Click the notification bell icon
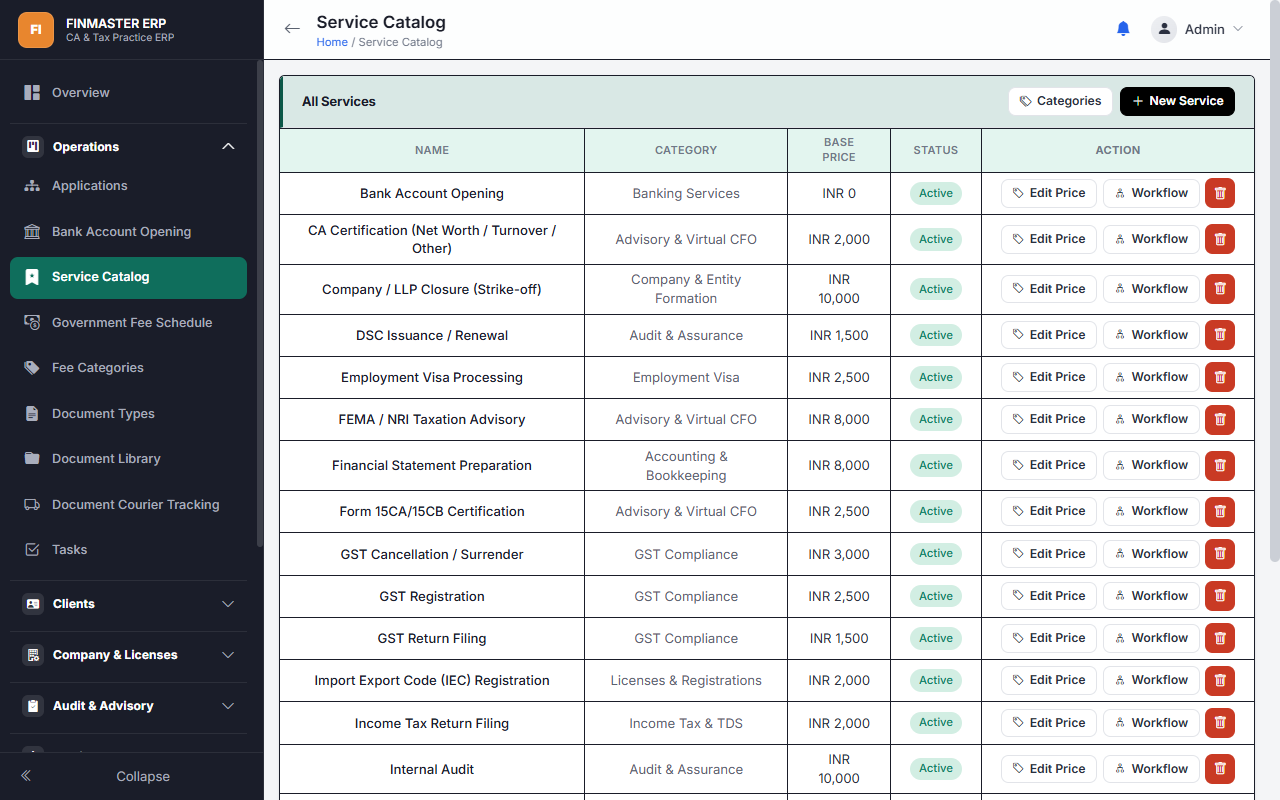Viewport: 1280px width, 800px height. coord(1123,29)
